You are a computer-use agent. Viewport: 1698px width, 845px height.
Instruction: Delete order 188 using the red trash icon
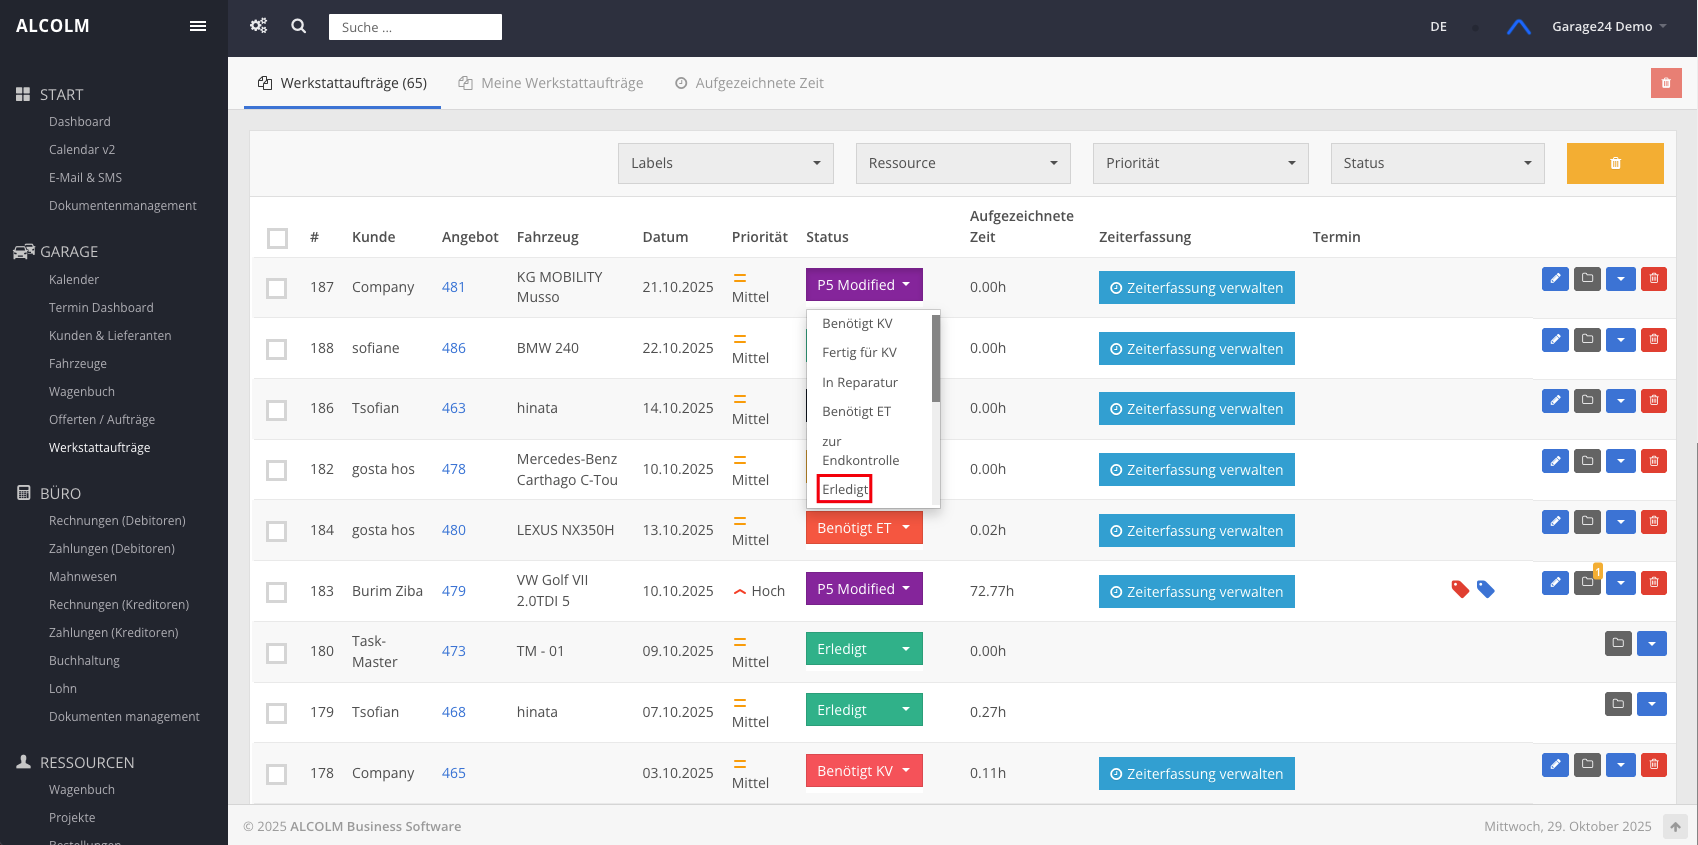(1653, 340)
